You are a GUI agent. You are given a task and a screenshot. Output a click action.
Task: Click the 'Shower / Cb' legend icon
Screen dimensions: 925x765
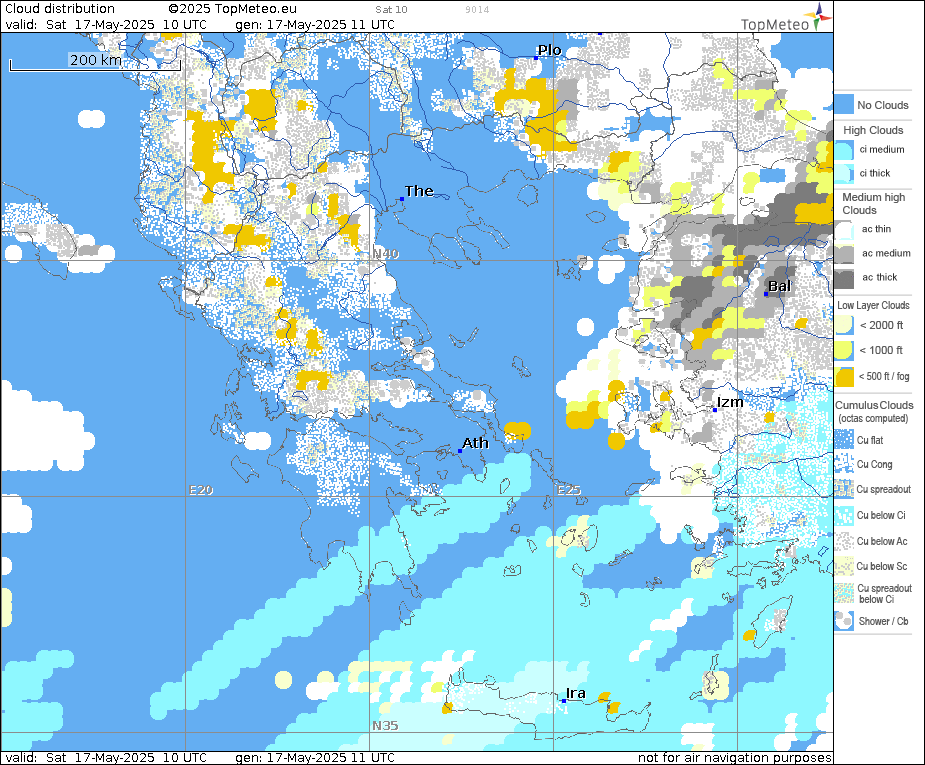pos(844,621)
